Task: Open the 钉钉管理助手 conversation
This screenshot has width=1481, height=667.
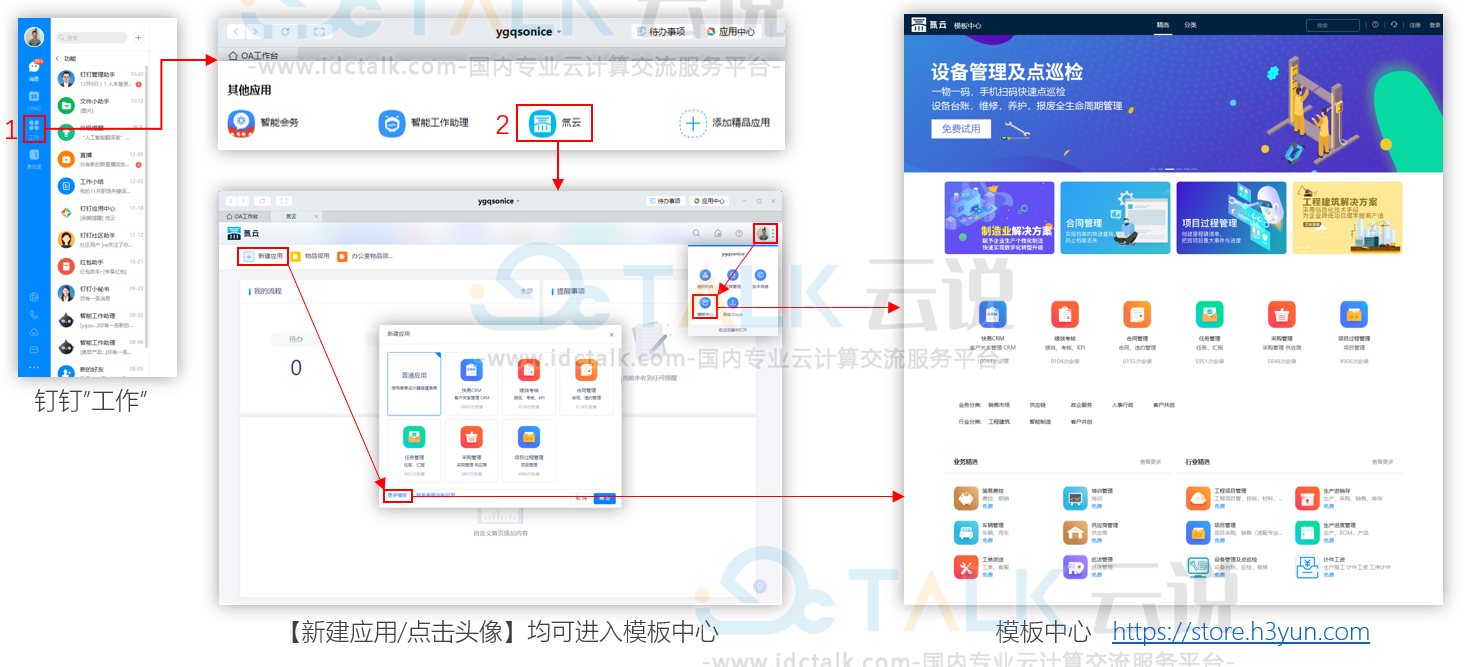Action: pyautogui.click(x=100, y=78)
